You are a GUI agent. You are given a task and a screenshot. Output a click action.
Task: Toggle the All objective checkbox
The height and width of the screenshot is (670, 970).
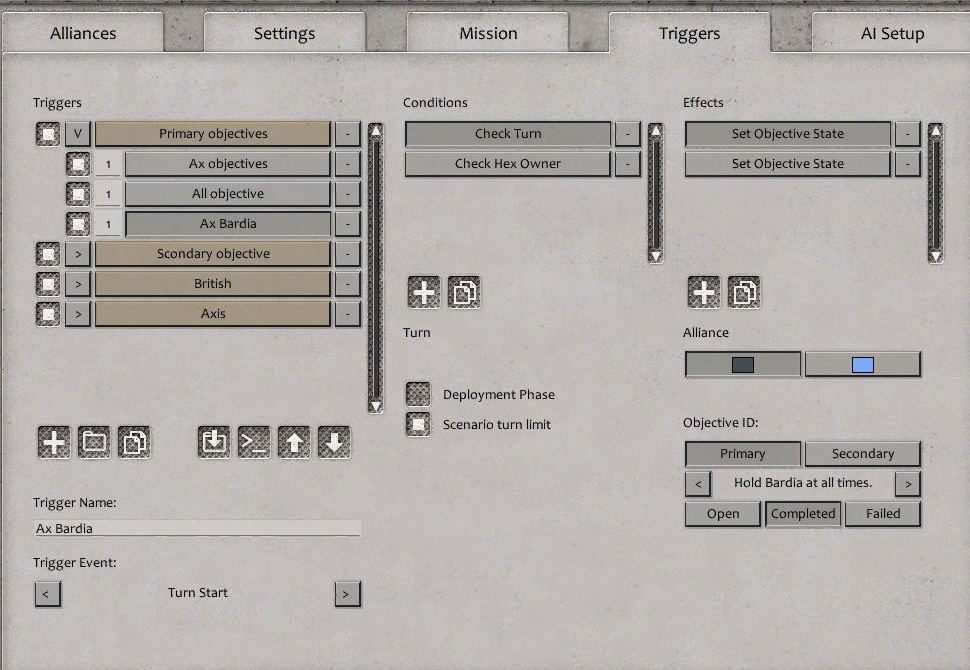coord(78,194)
